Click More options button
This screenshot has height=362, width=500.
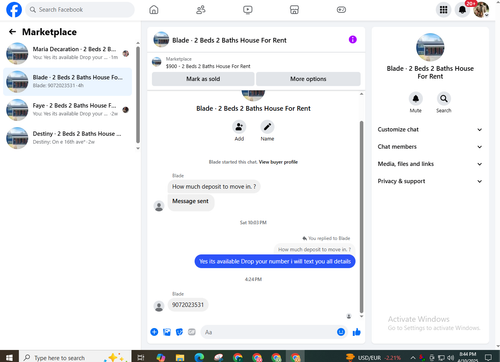pyautogui.click(x=308, y=79)
